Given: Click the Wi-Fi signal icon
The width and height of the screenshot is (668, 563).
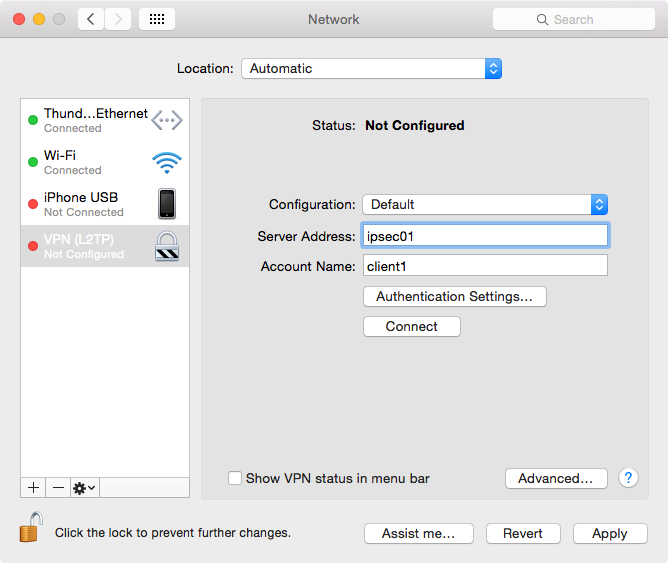Looking at the screenshot, I should (167, 162).
